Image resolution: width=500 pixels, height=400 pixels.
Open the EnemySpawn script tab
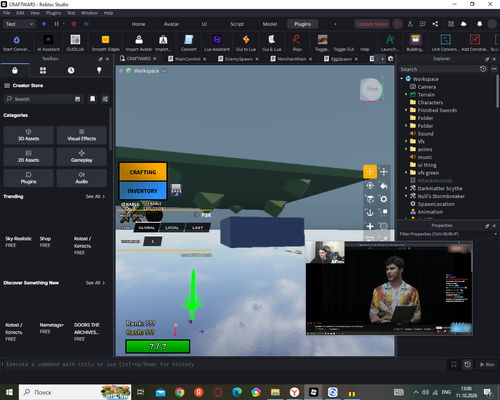tap(238, 59)
